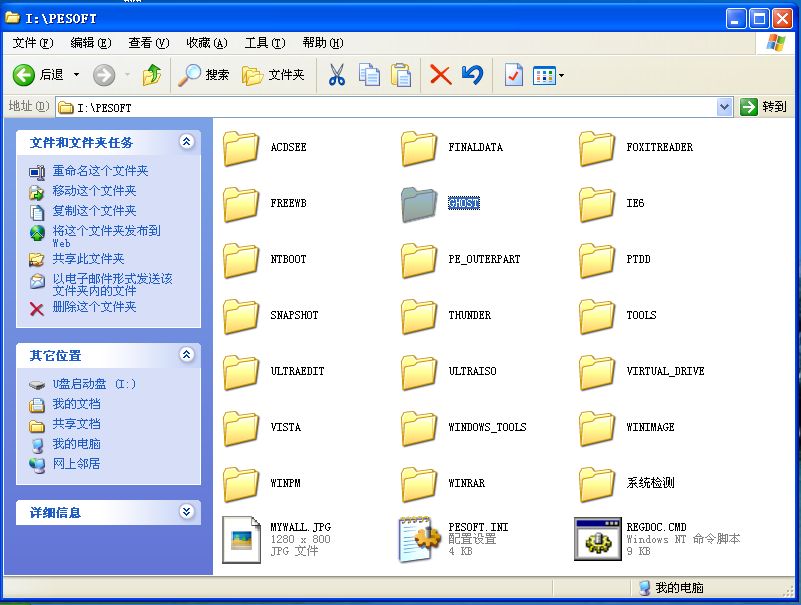Select the FOXITREADER folder icon

(x=597, y=148)
